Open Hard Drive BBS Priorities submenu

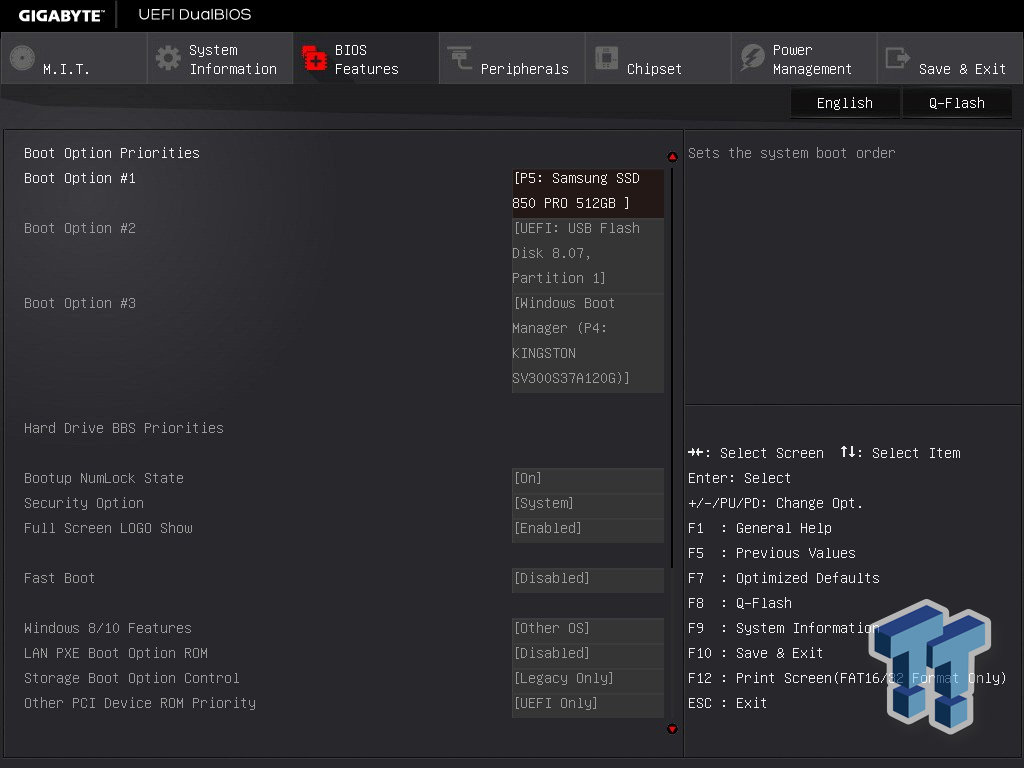124,428
